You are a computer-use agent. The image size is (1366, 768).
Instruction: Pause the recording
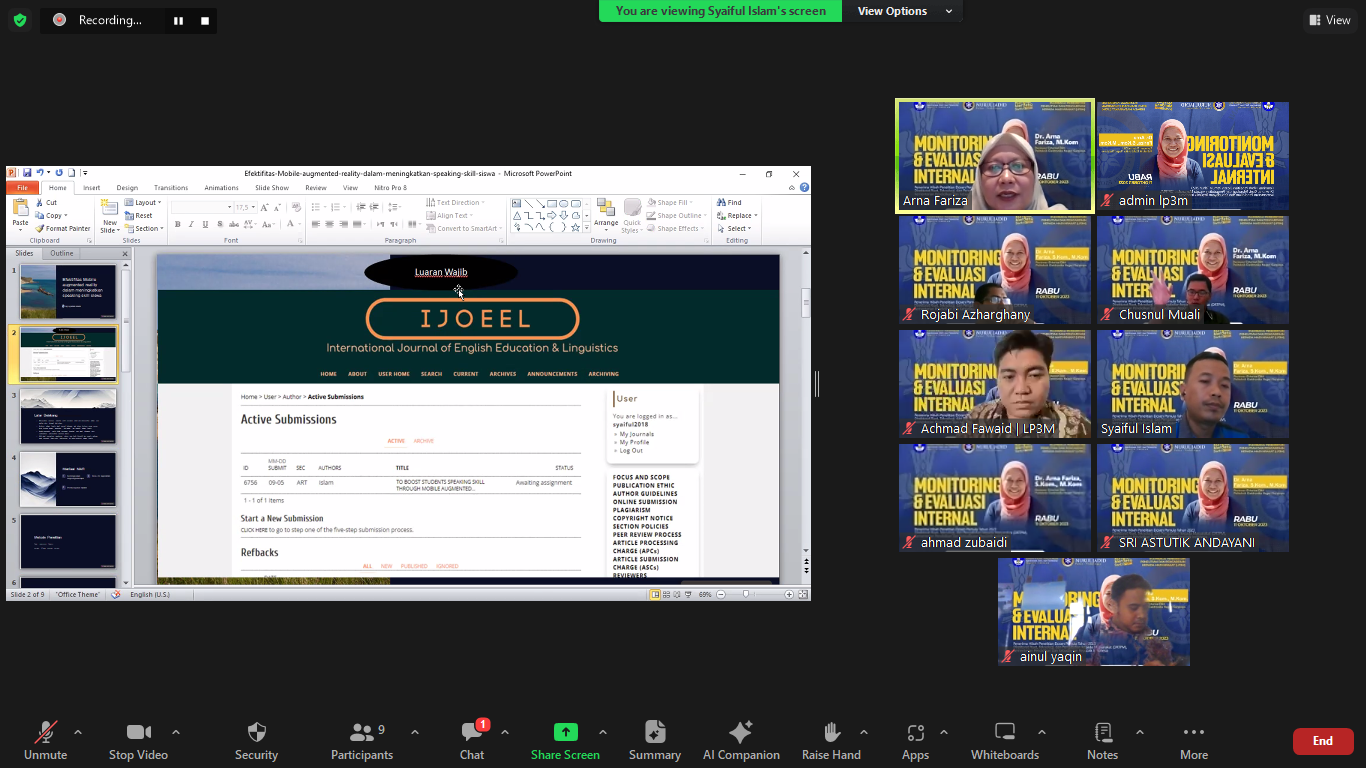click(178, 20)
